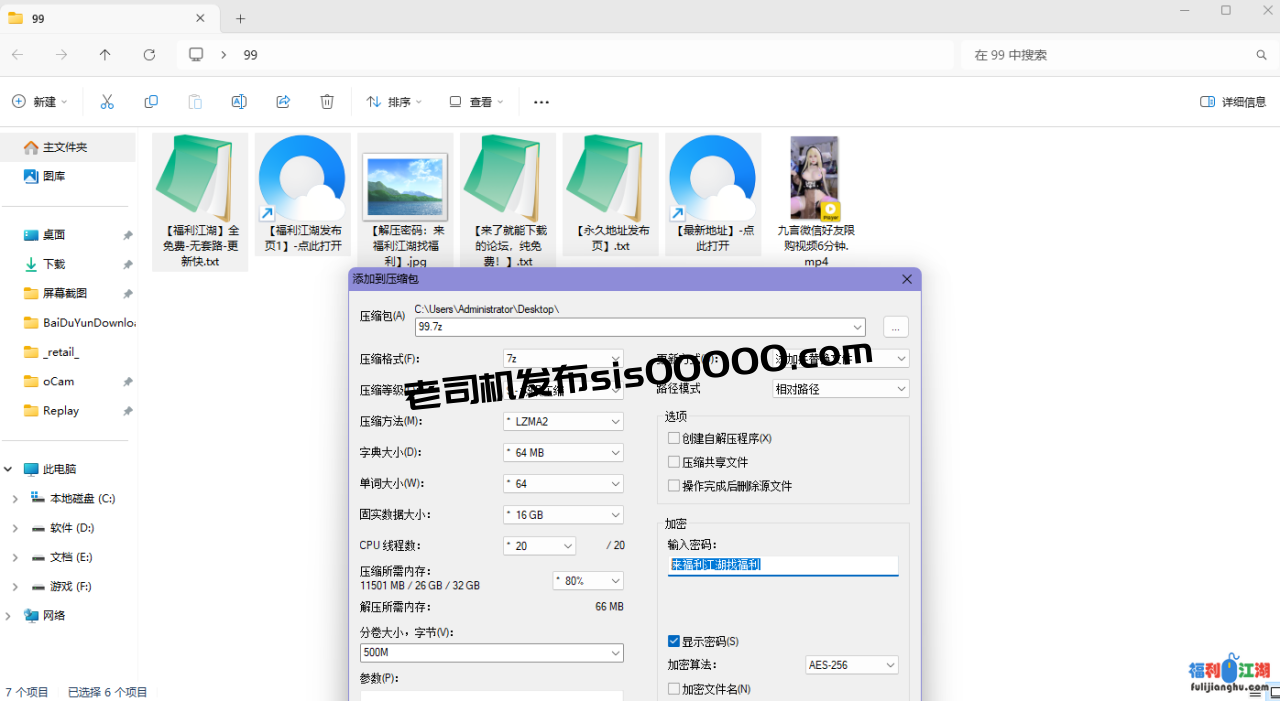The image size is (1280, 701).
Task: Click the Share icon in toolbar
Action: click(x=283, y=102)
